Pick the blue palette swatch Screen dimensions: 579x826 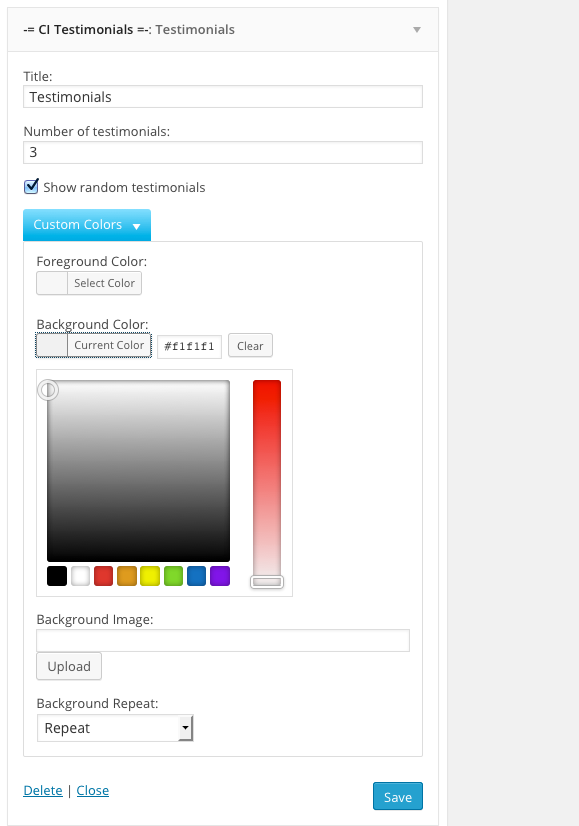[197, 576]
